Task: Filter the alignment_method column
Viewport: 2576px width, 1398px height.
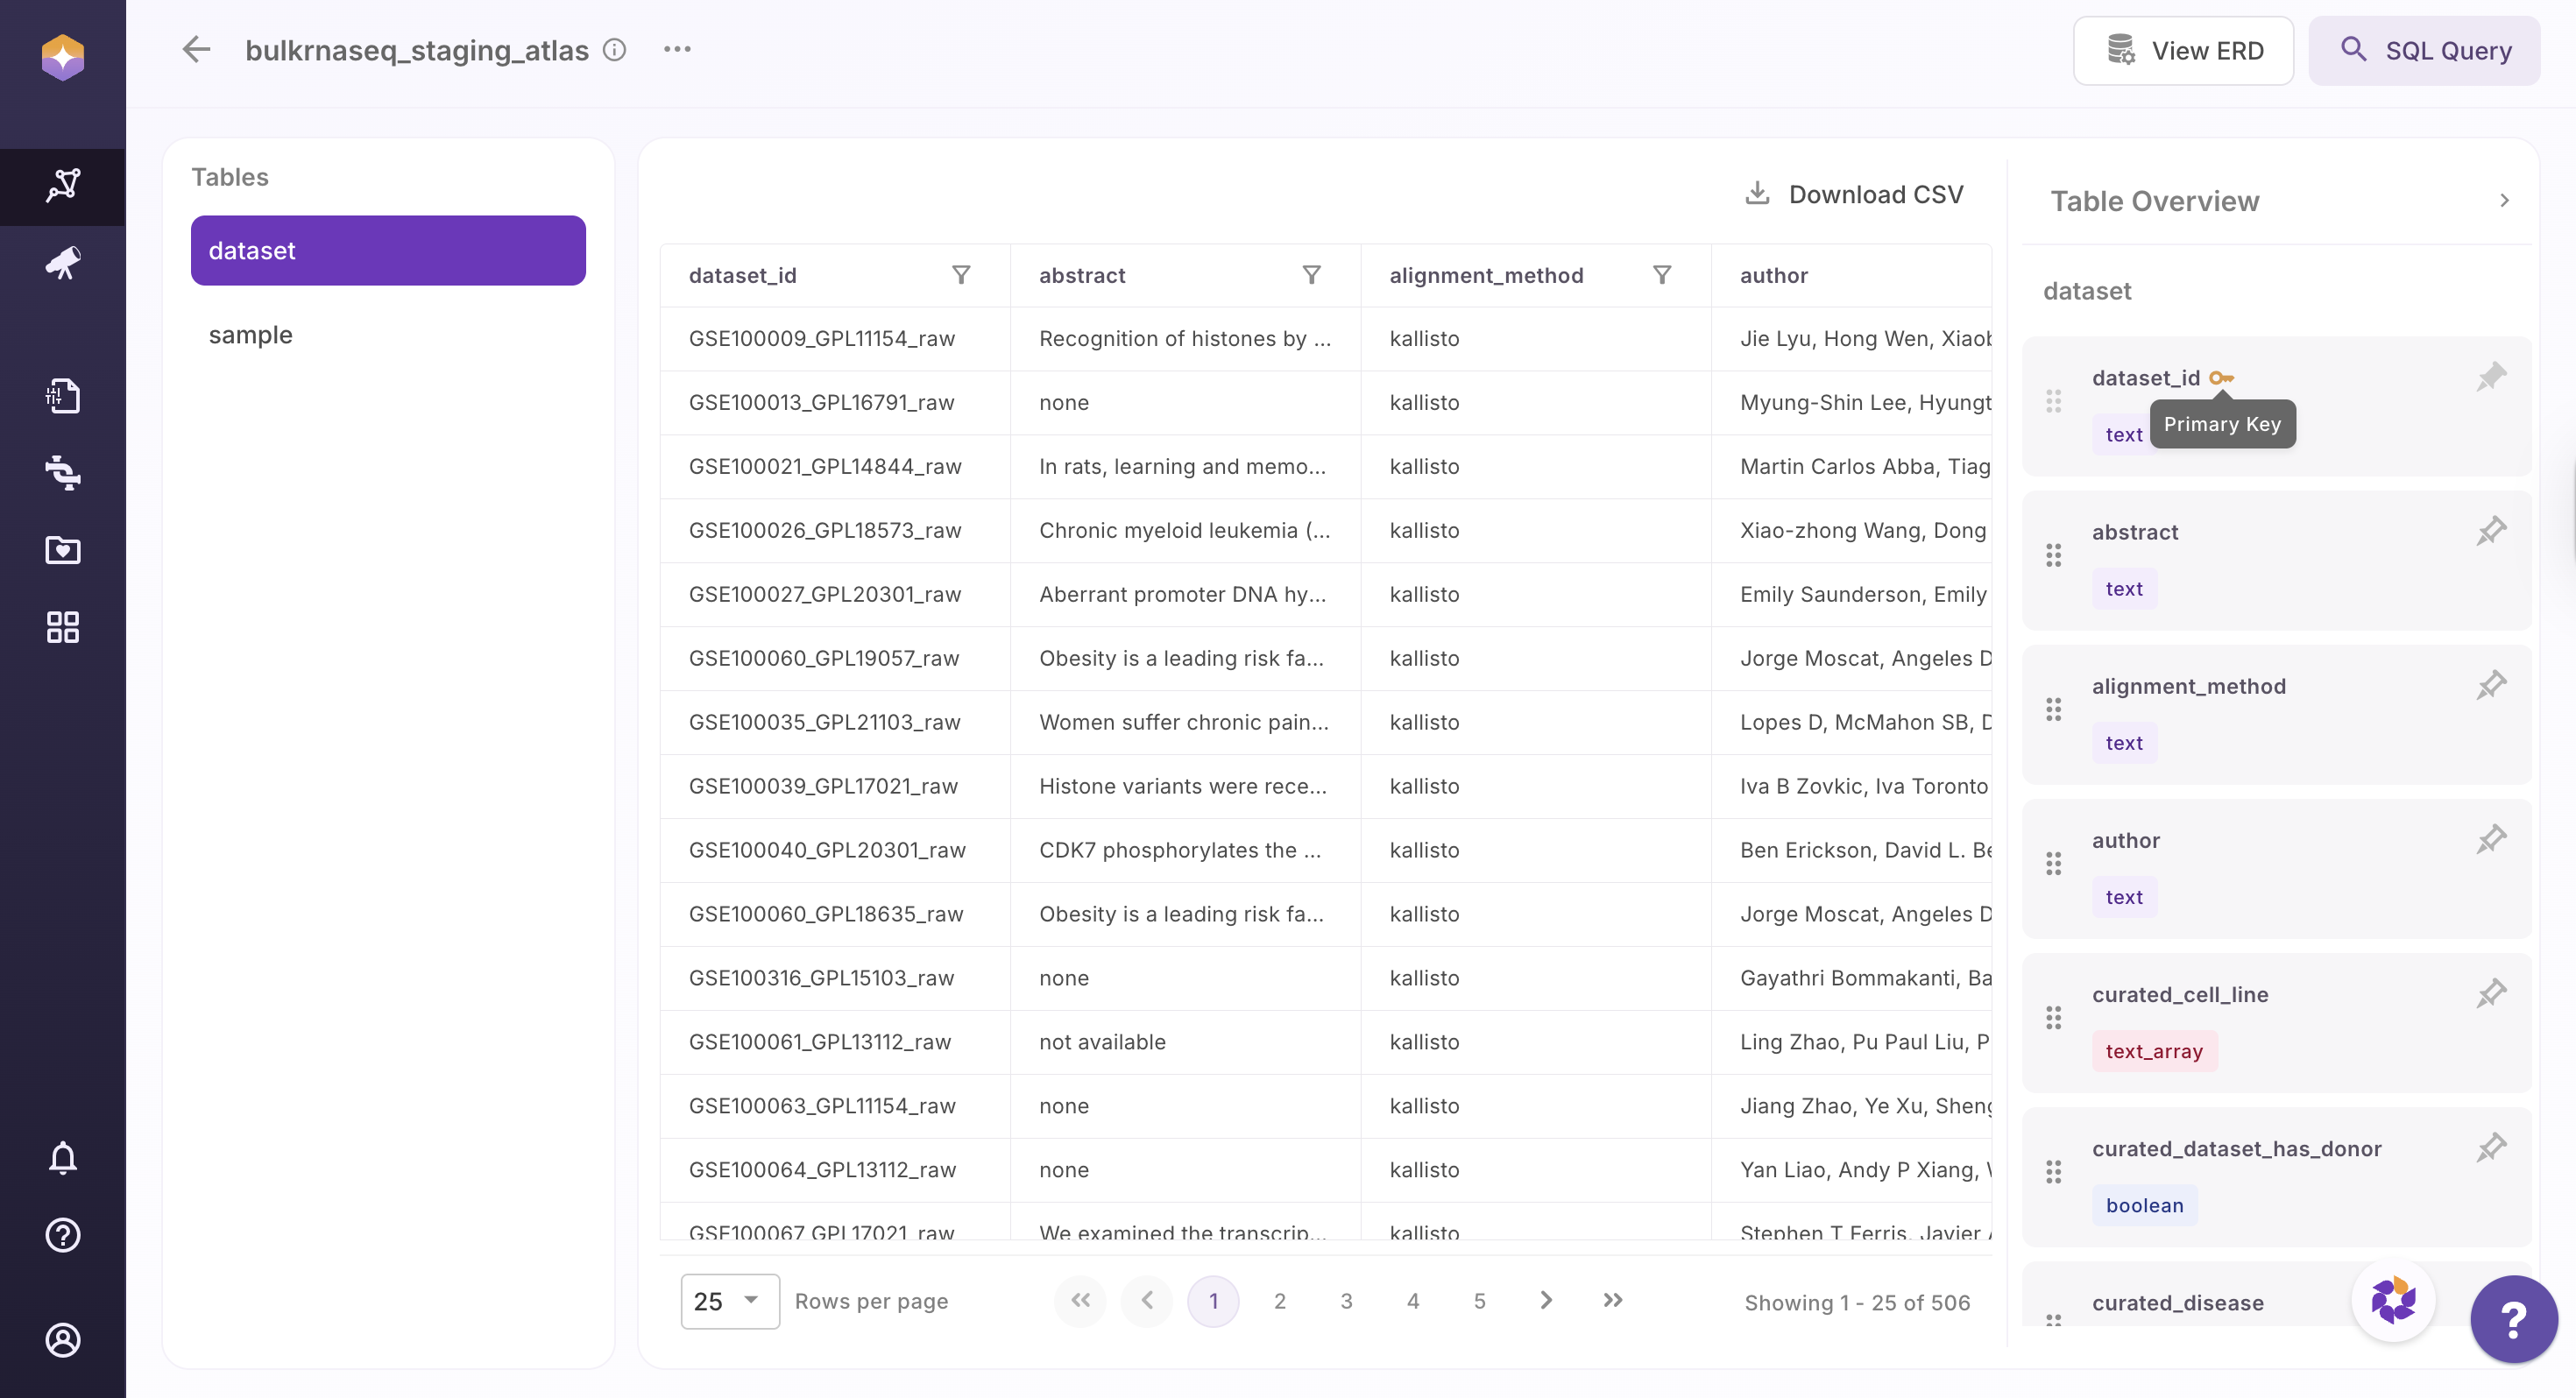Action: click(1662, 275)
